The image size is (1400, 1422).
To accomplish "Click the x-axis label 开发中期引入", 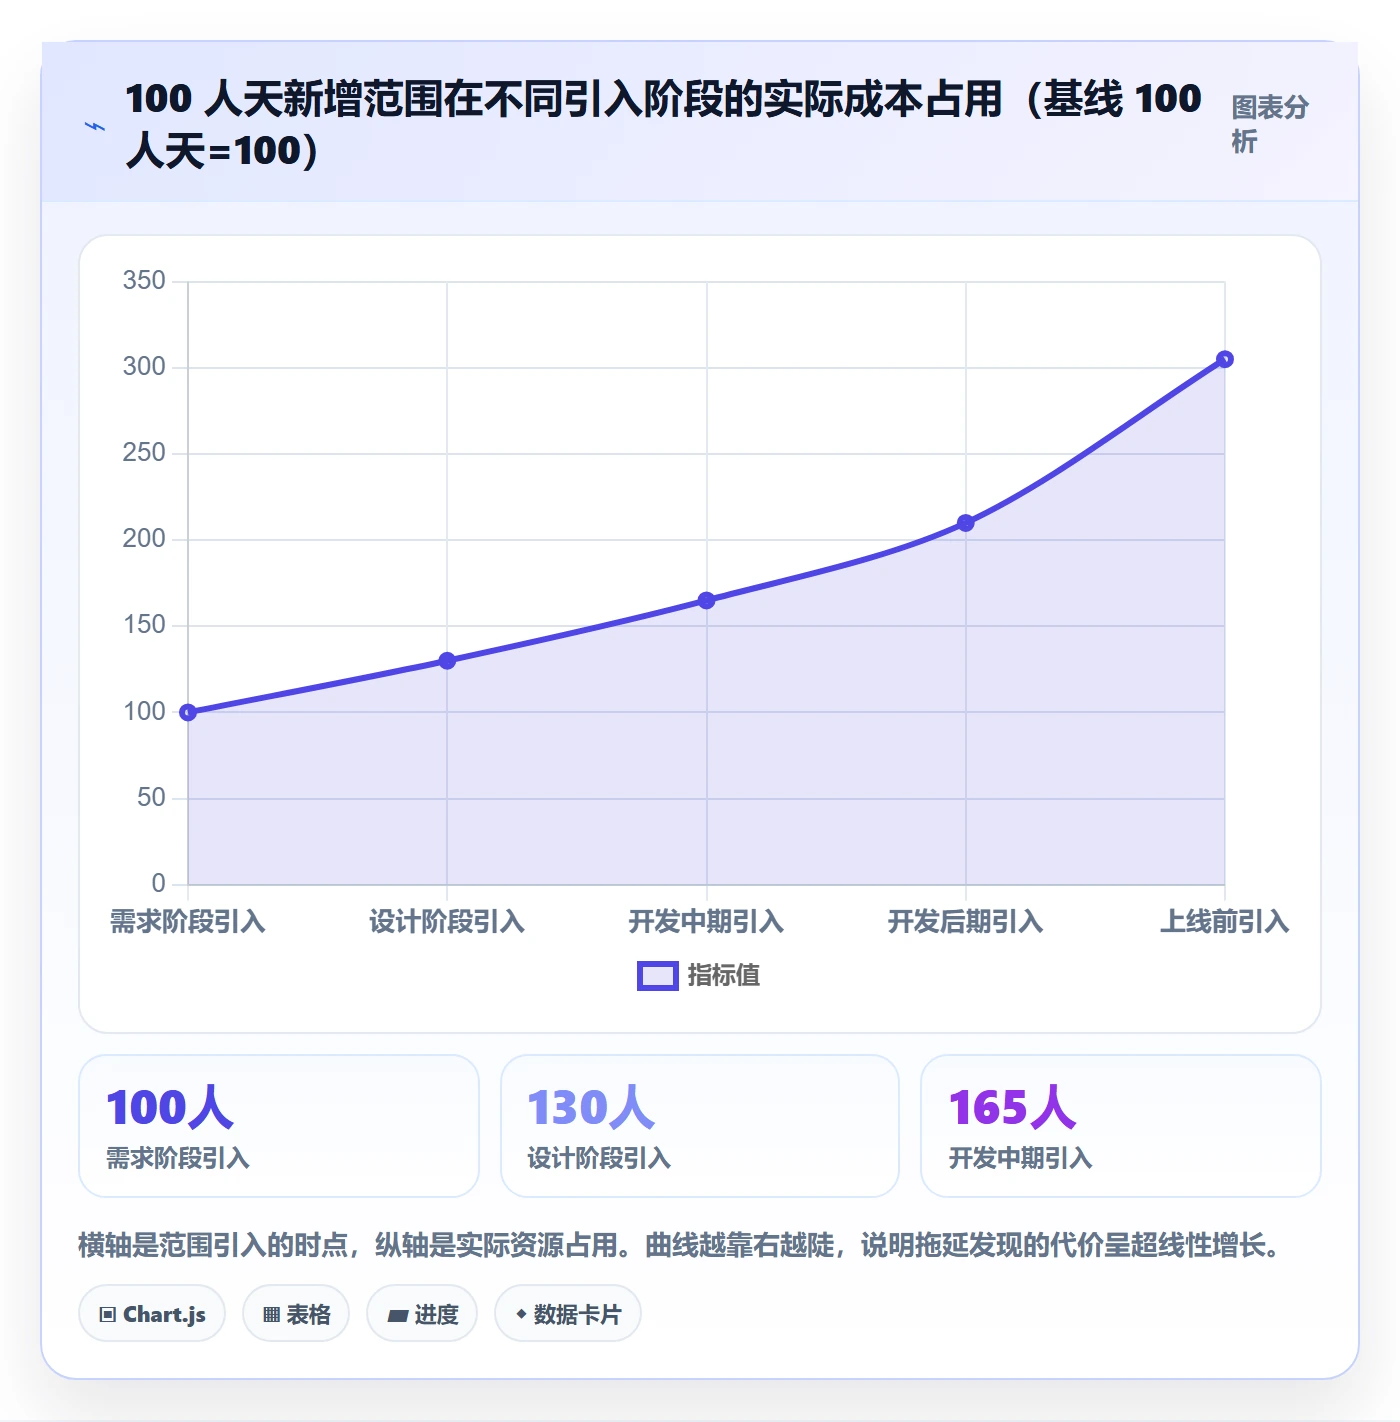I will (706, 921).
